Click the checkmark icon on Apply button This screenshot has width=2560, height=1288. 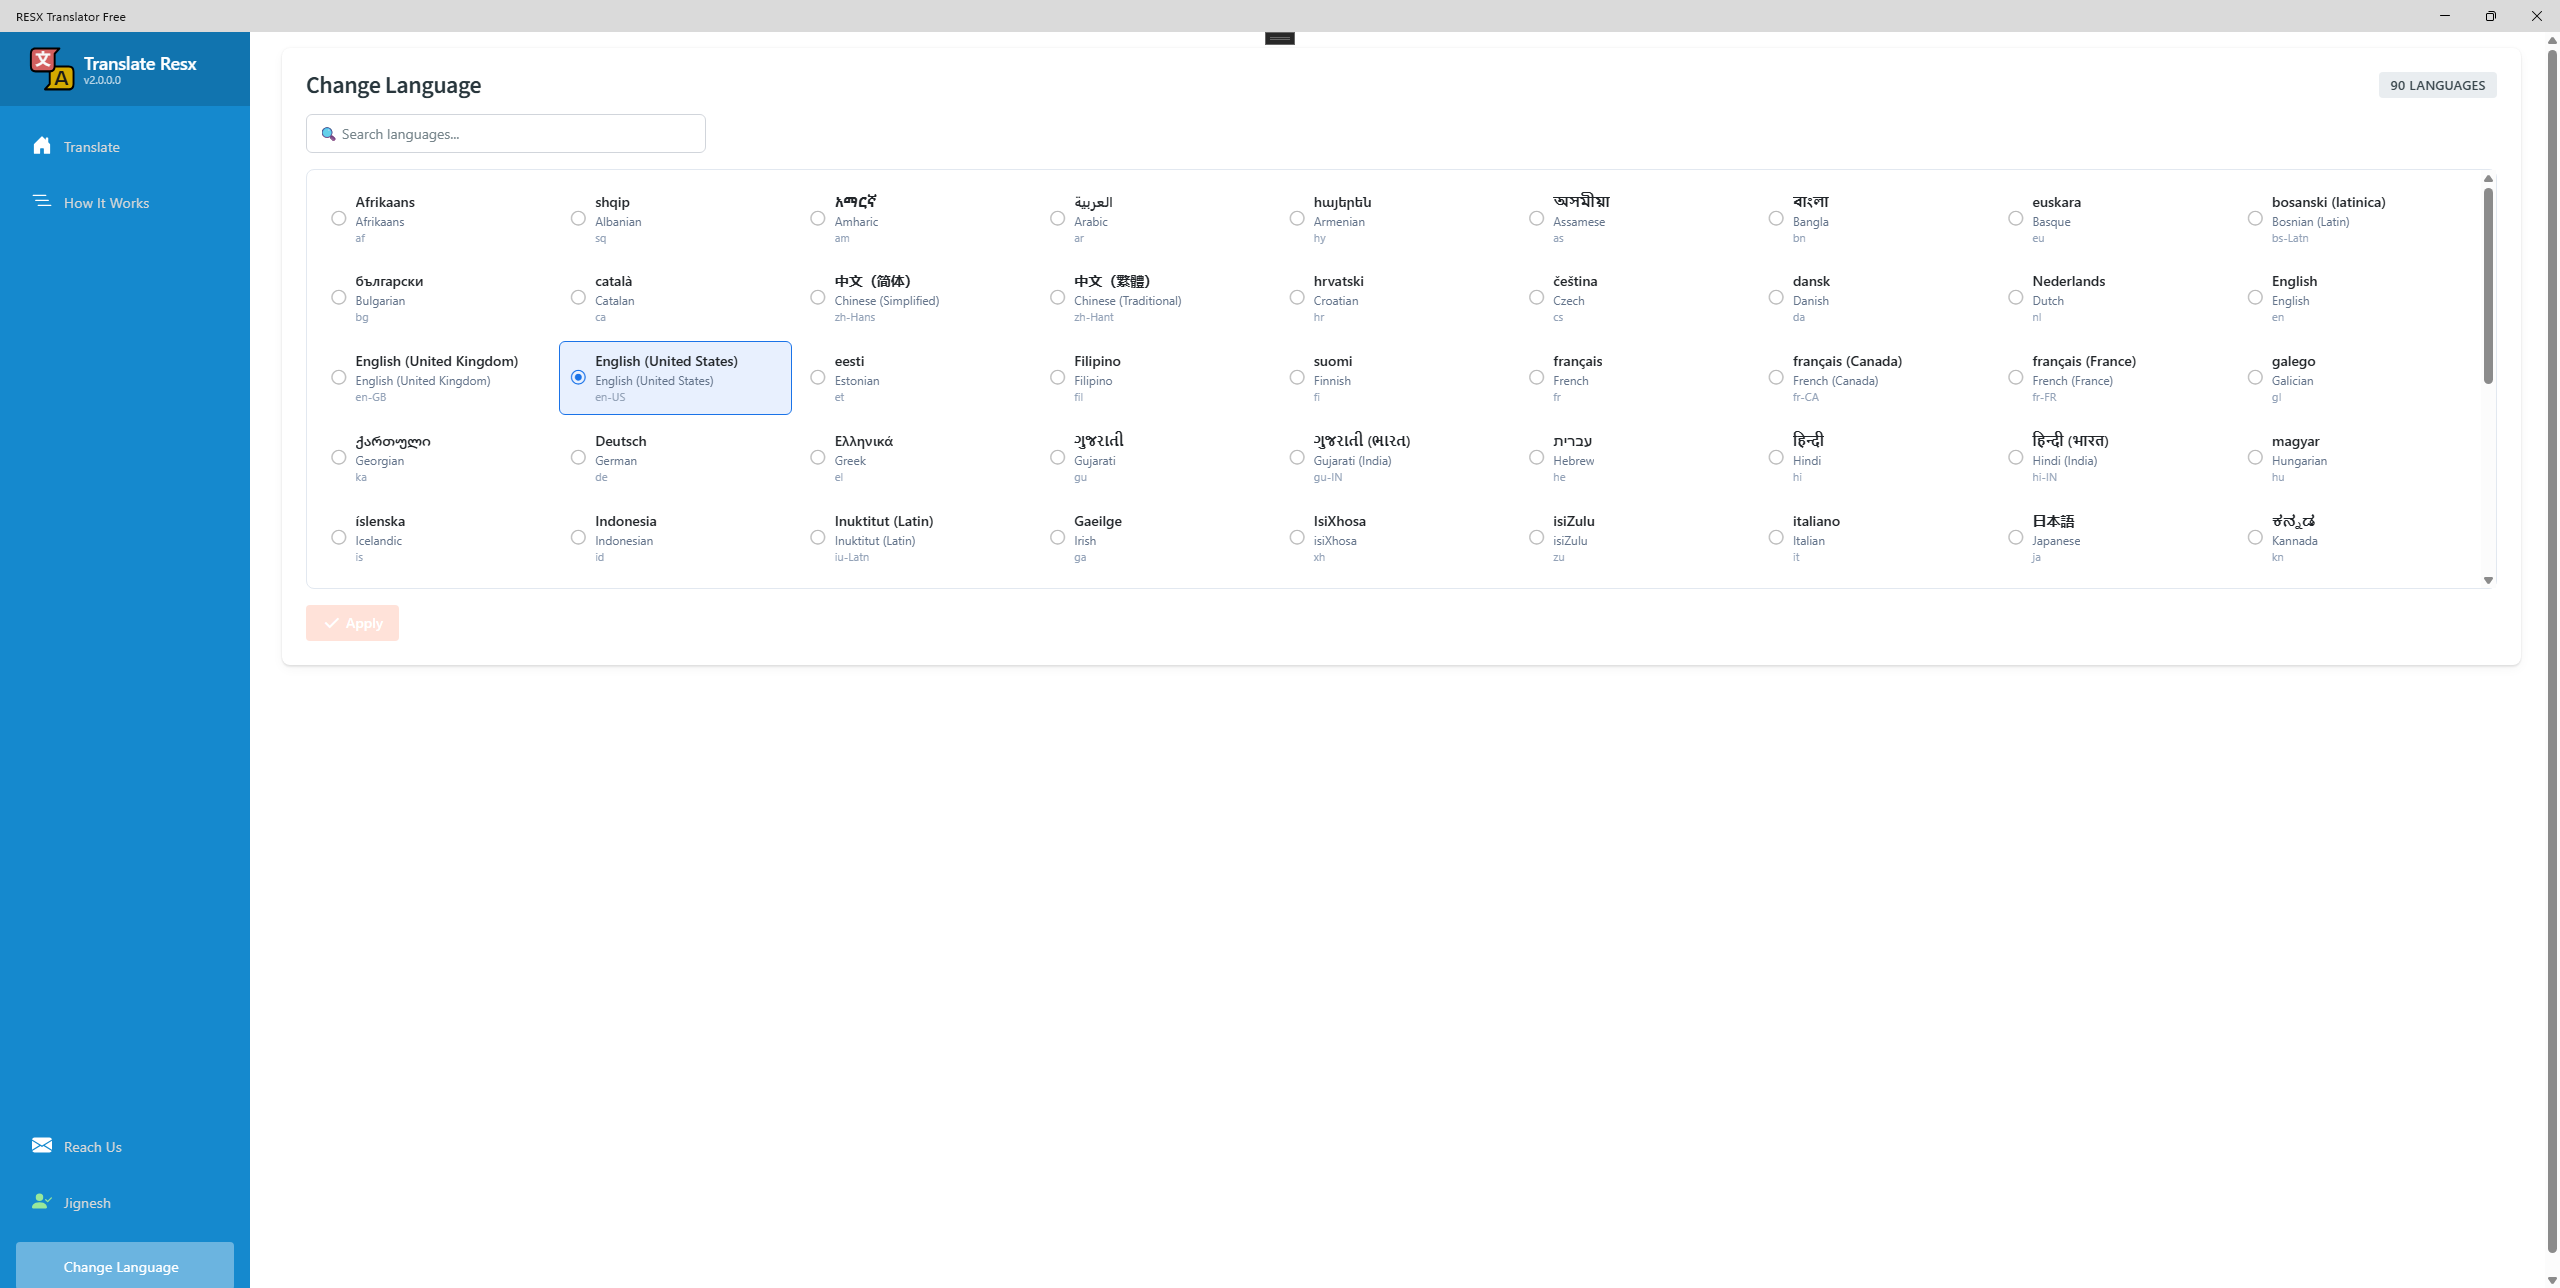point(332,622)
